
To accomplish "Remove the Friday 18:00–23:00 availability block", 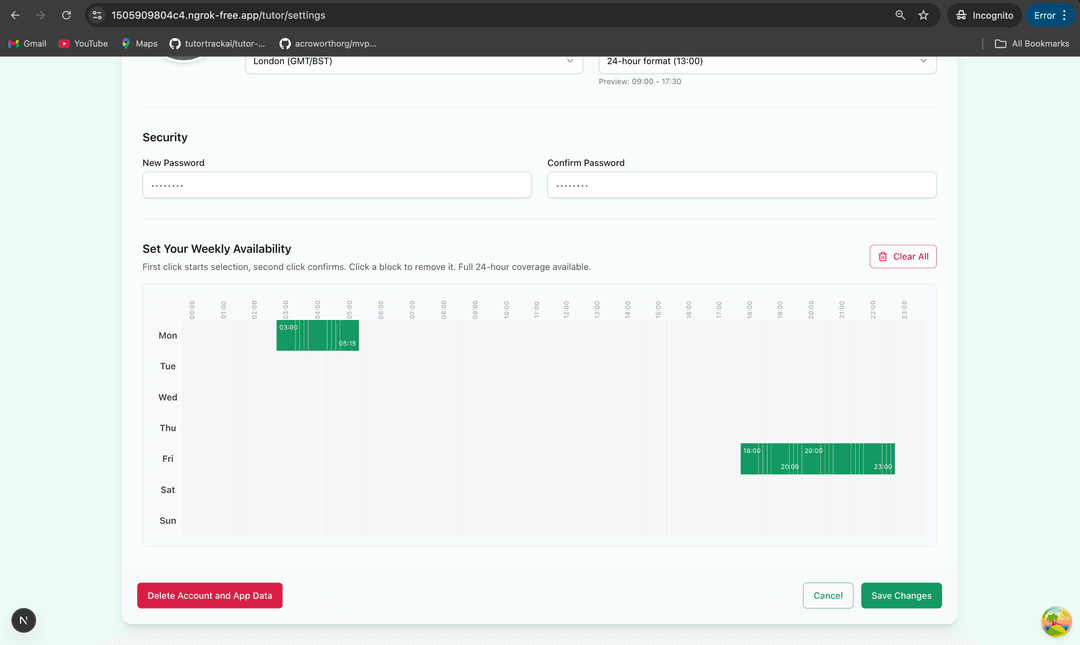I will pyautogui.click(x=818, y=459).
